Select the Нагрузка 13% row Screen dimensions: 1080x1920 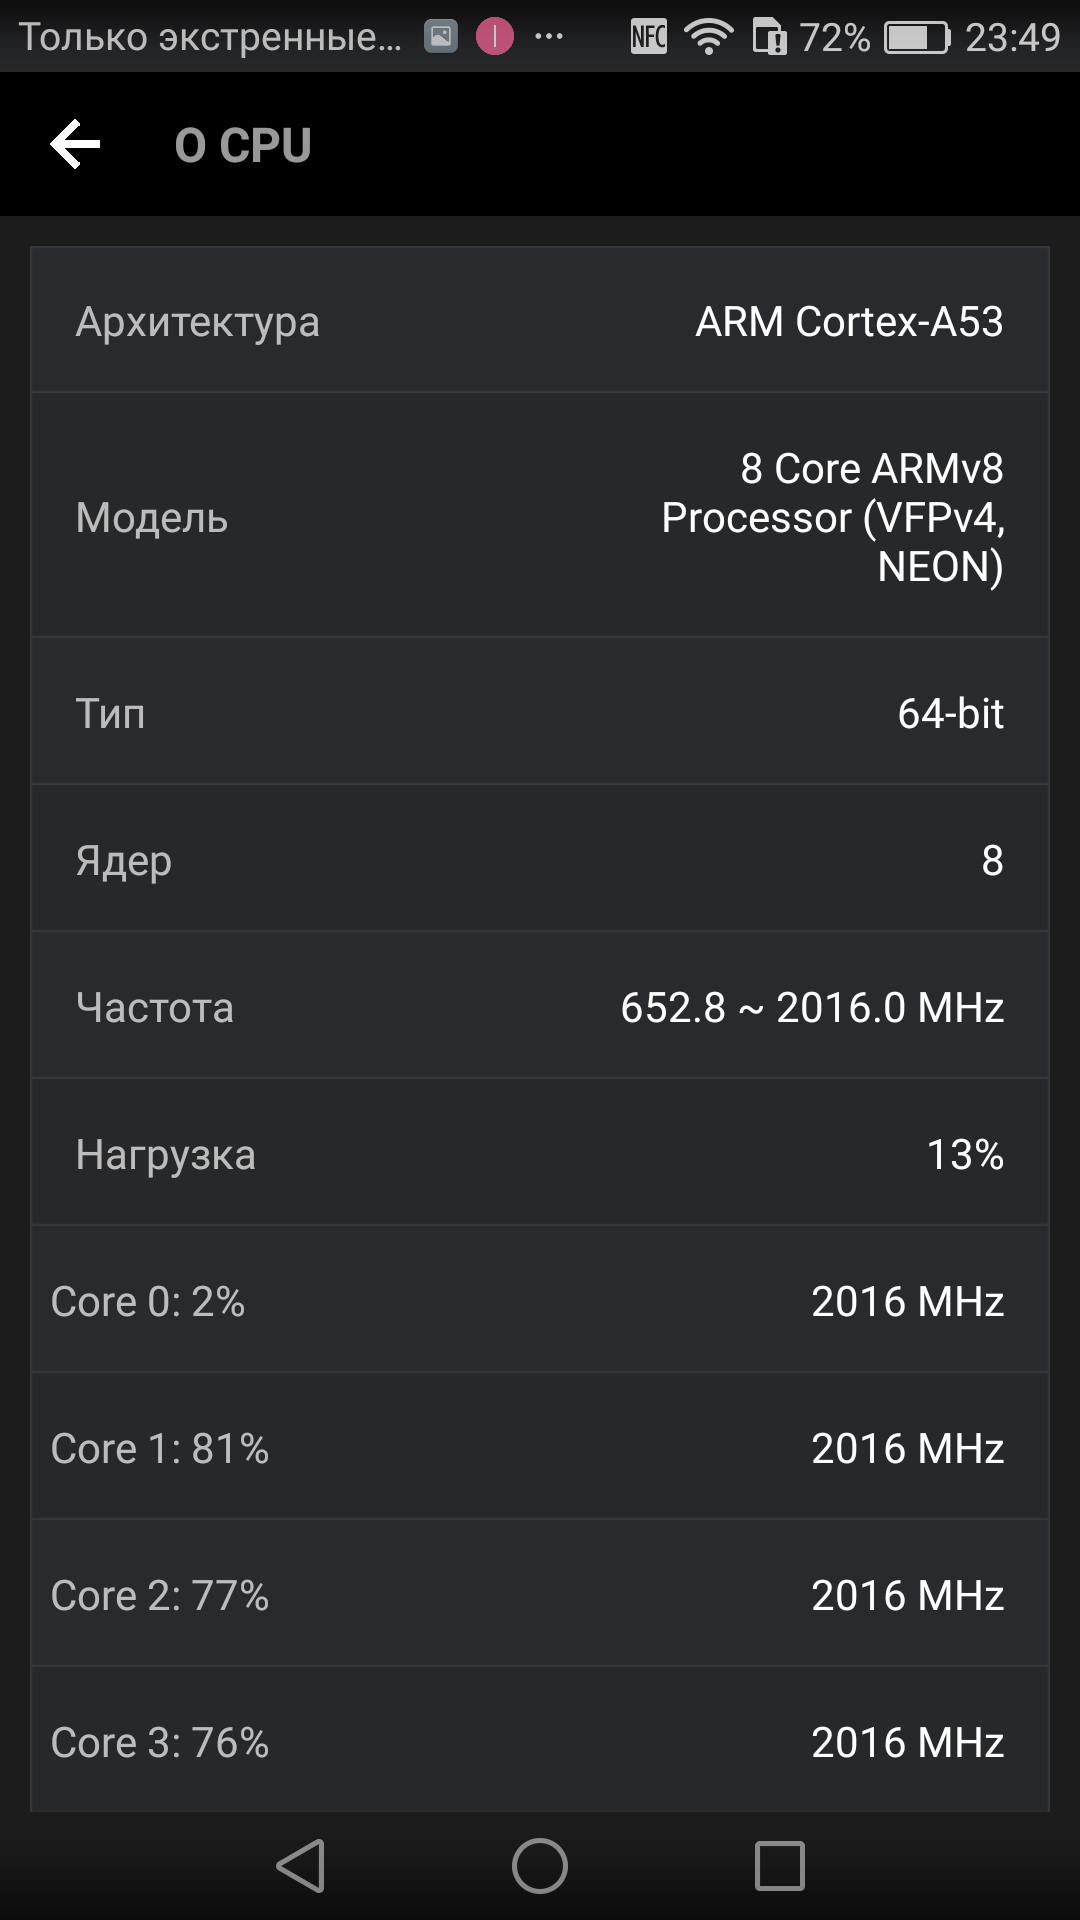(540, 1153)
